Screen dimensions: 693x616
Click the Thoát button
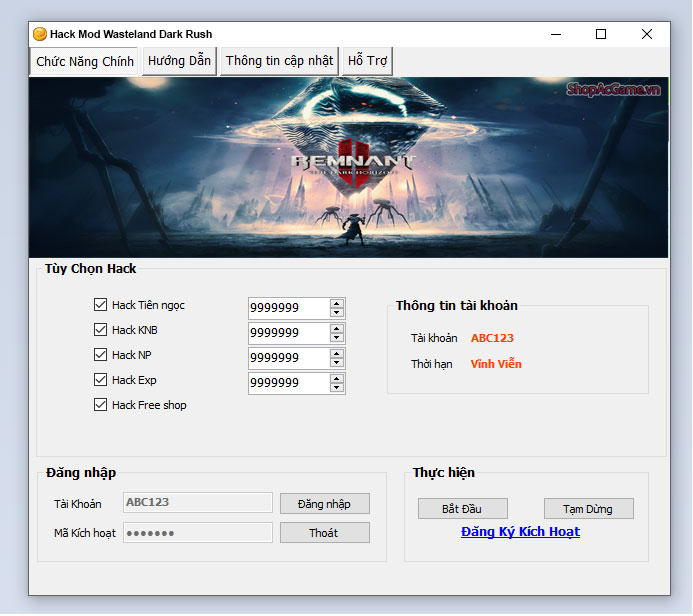coord(324,533)
